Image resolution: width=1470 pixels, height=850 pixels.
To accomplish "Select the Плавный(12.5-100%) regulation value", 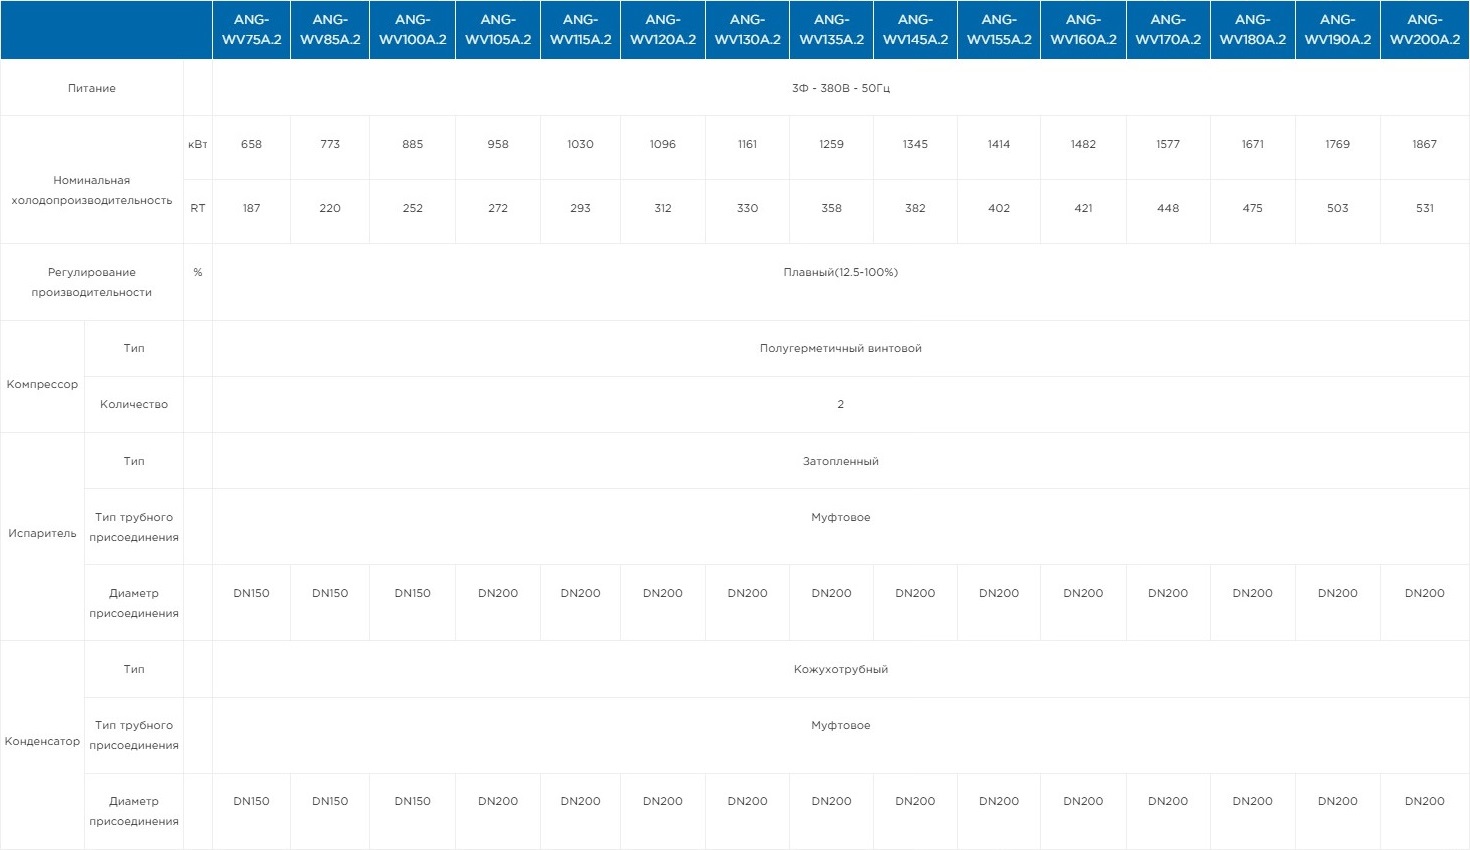I will tap(840, 272).
